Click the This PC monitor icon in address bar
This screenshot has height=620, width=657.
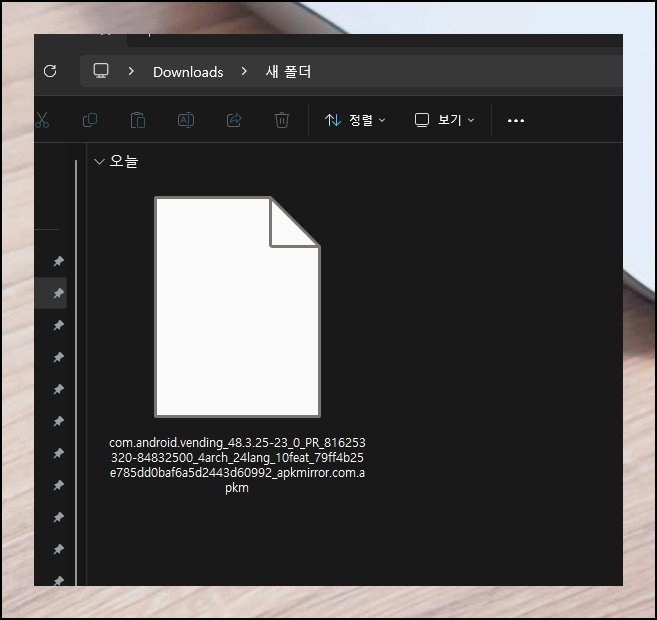[101, 71]
